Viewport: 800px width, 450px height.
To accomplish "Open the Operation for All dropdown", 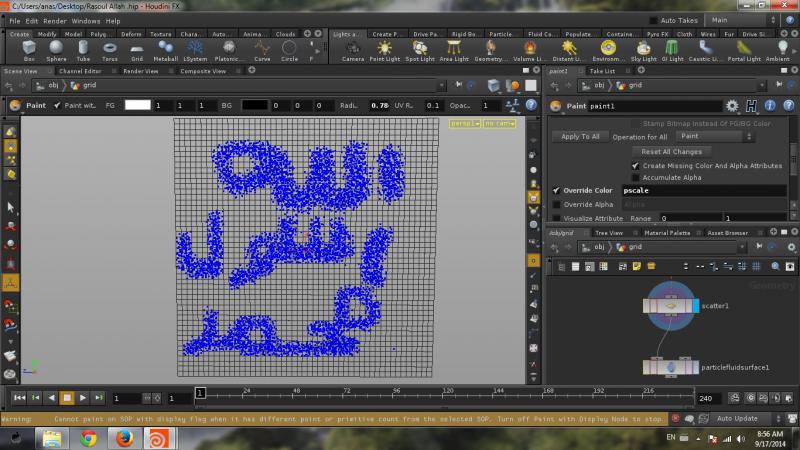I will coord(715,136).
